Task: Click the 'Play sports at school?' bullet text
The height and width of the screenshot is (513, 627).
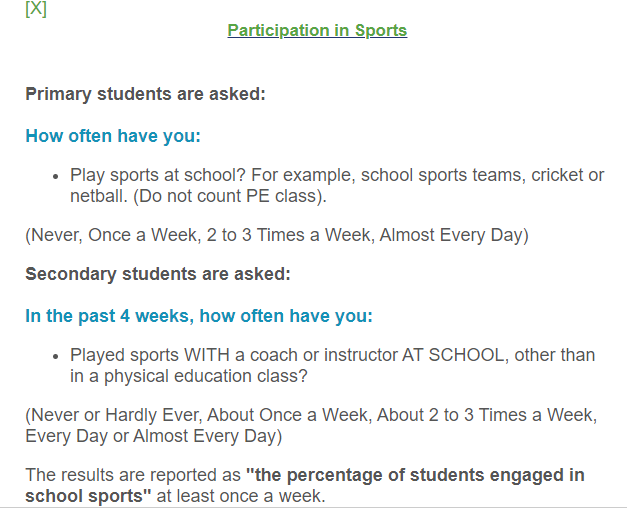Action: pos(337,186)
